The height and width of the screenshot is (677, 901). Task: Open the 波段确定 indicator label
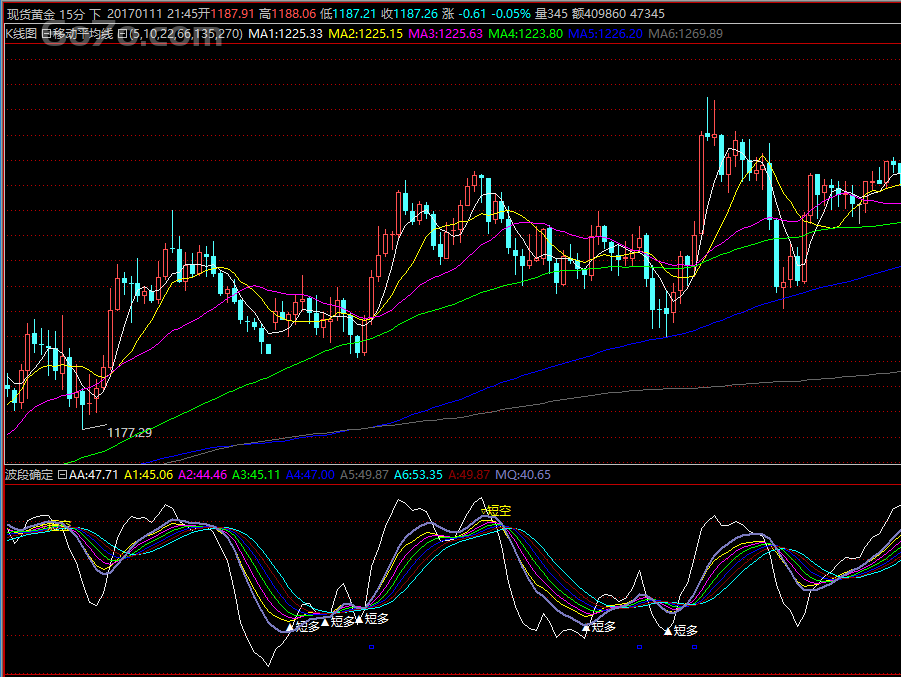pos(29,475)
